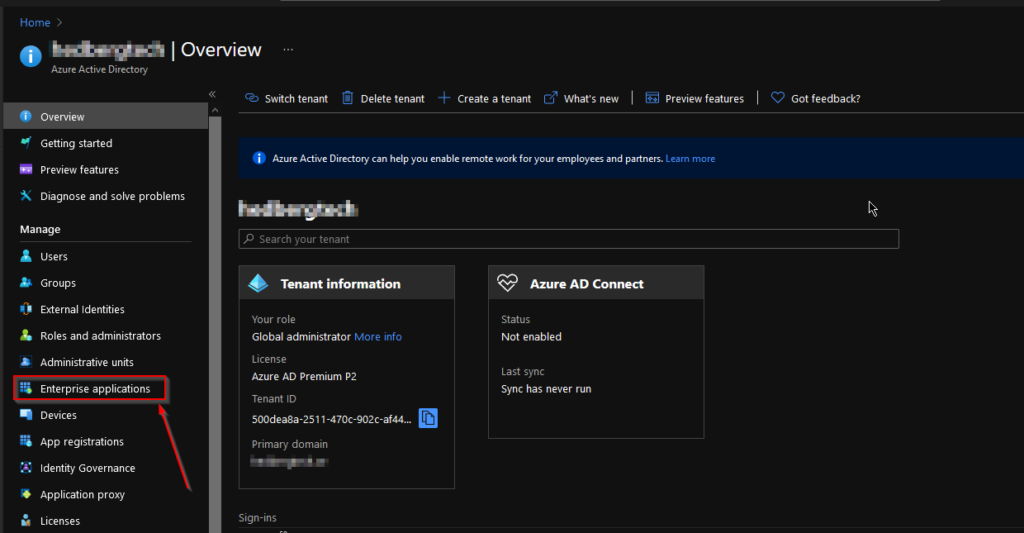Click the sidebar scrollbar up arrow
Image resolution: width=1024 pixels, height=533 pixels.
[x=215, y=110]
